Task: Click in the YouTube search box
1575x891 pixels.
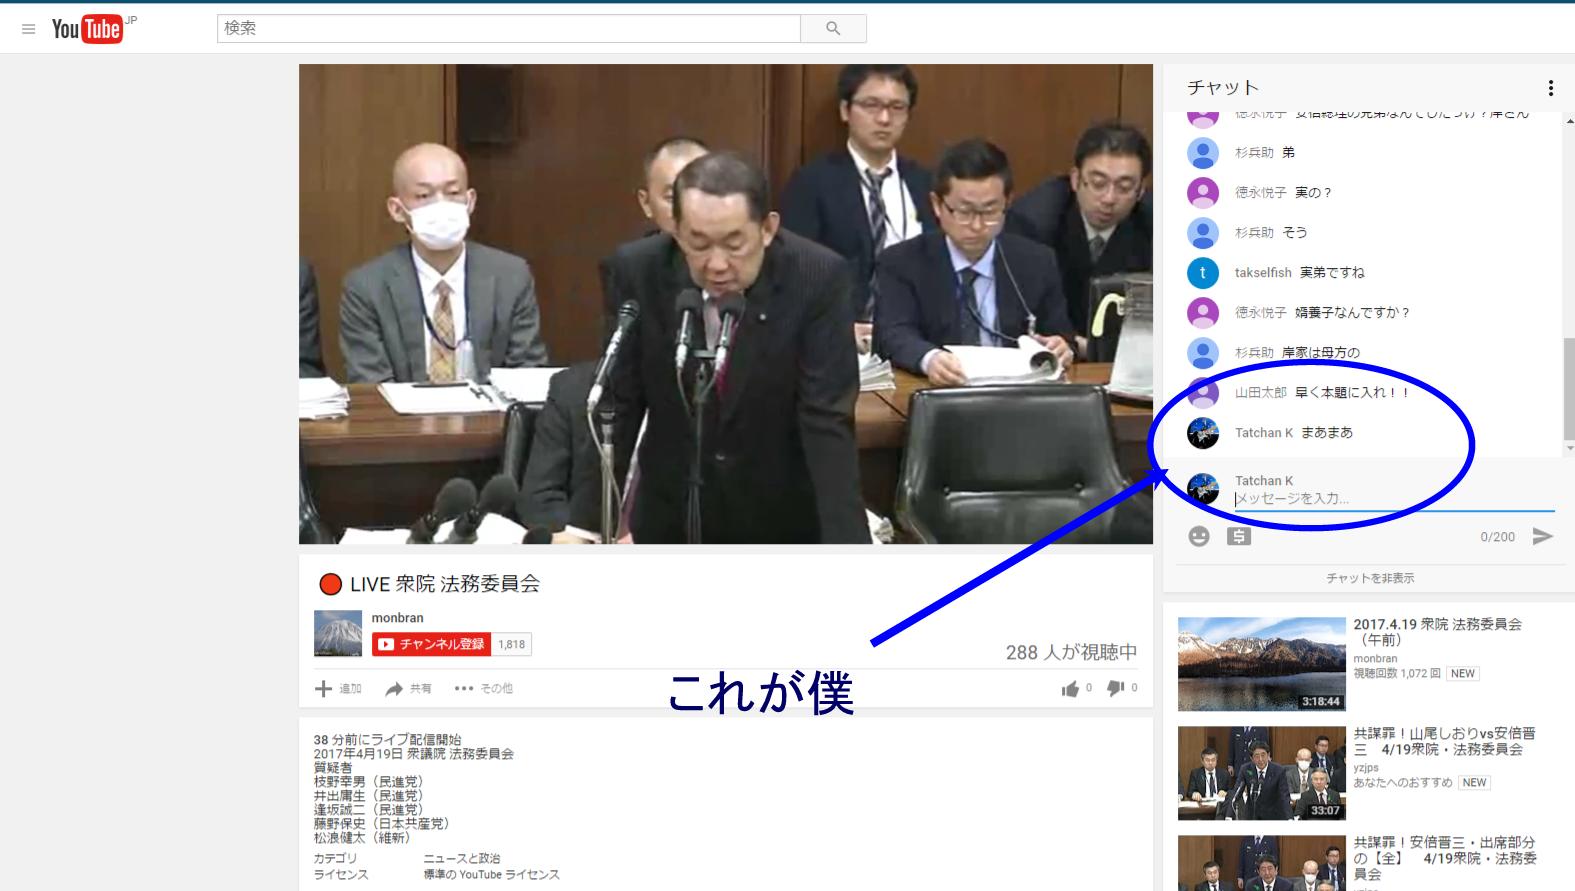Action: pos(508,29)
